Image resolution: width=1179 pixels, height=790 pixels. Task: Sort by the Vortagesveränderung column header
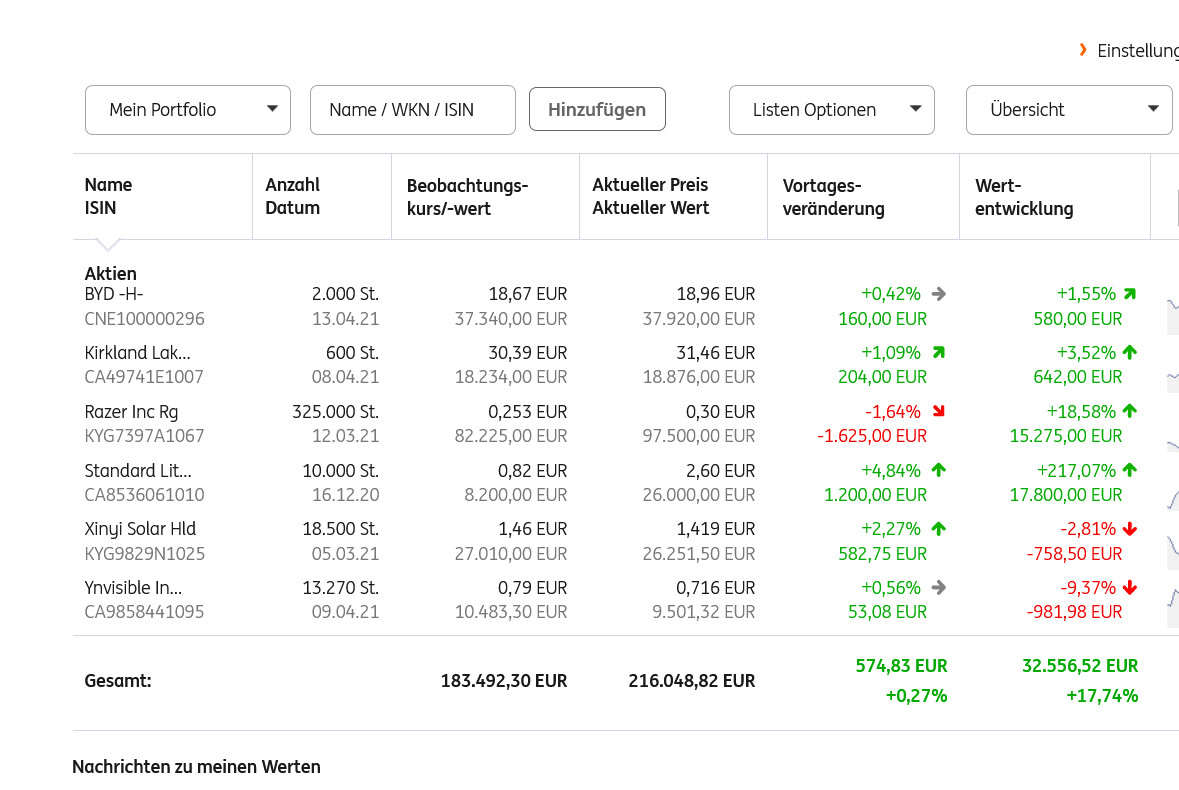[833, 197]
